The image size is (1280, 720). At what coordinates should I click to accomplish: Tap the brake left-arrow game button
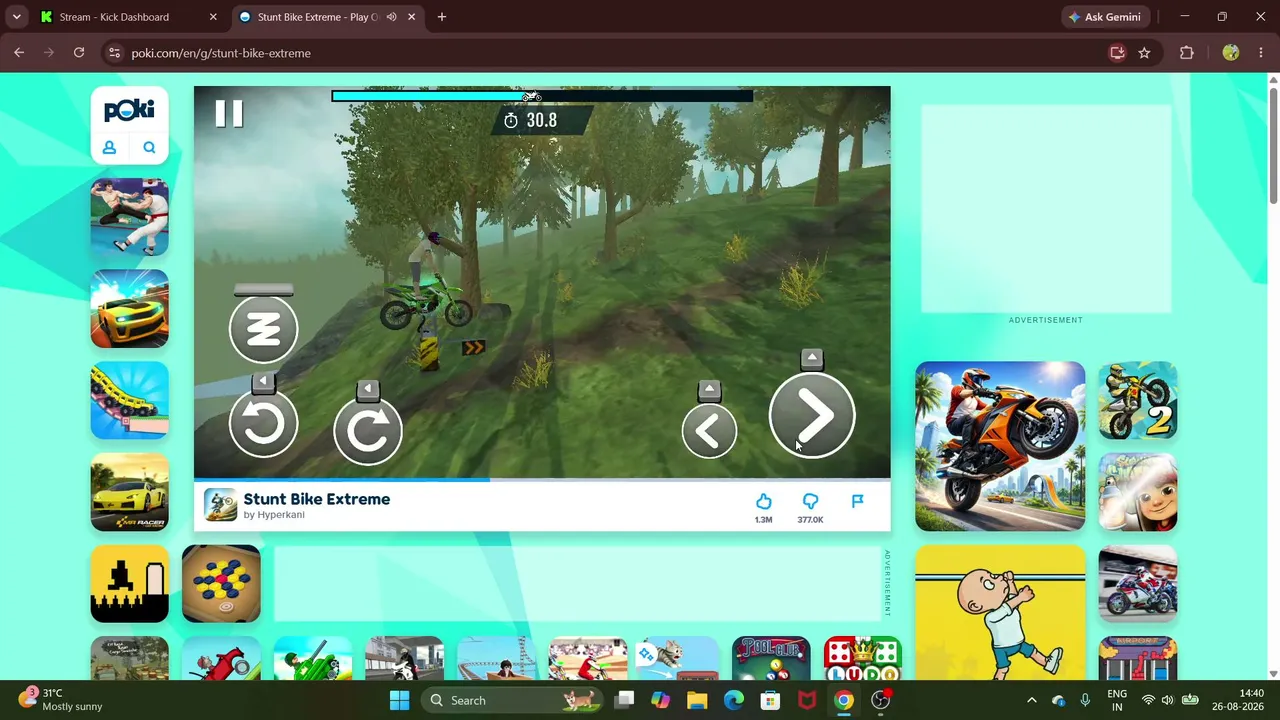[x=709, y=431]
